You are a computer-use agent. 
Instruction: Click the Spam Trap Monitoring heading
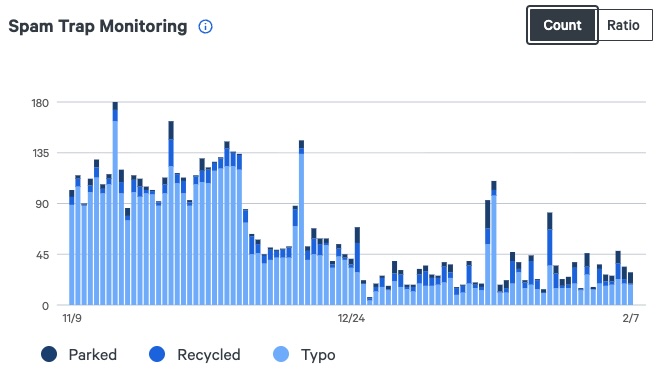coord(98,26)
